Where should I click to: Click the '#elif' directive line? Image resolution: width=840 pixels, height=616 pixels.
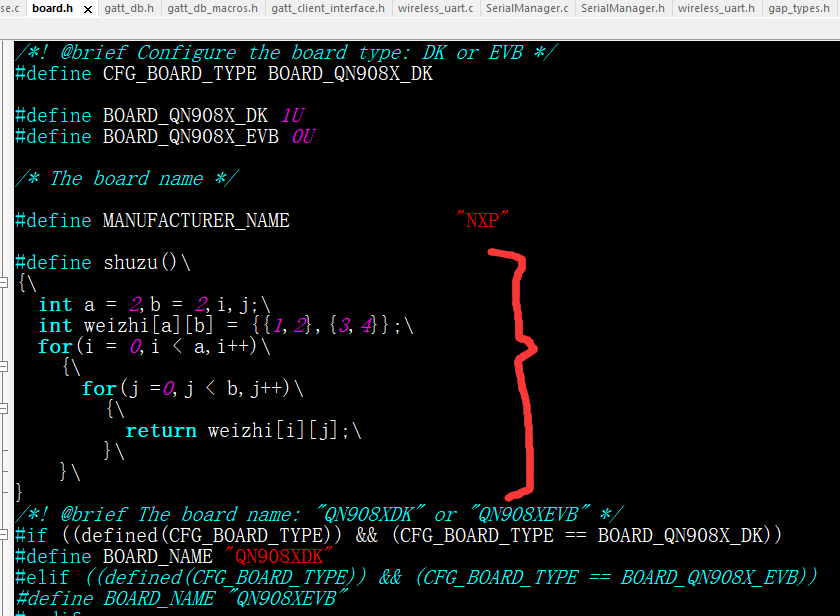pyautogui.click(x=417, y=577)
